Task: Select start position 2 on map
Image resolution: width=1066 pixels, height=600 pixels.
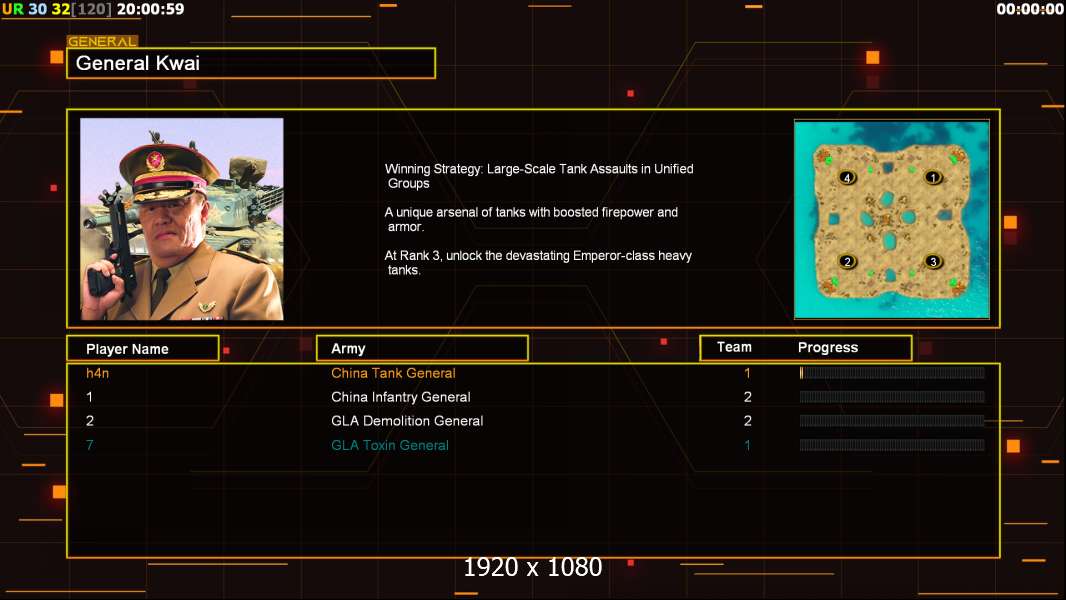Action: [847, 261]
